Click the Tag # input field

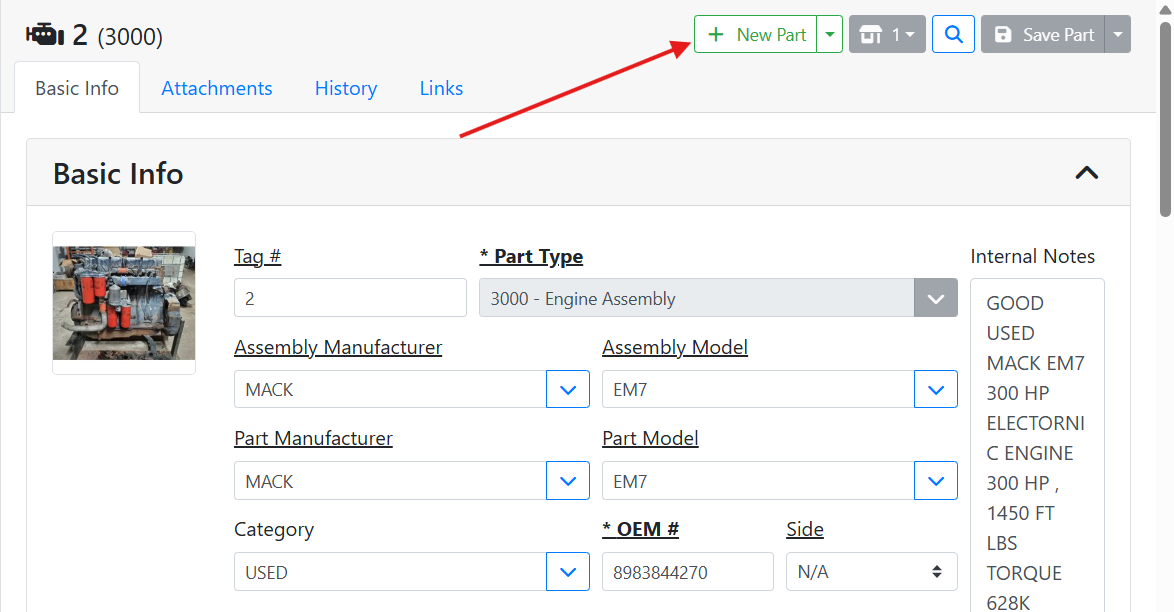coord(350,299)
